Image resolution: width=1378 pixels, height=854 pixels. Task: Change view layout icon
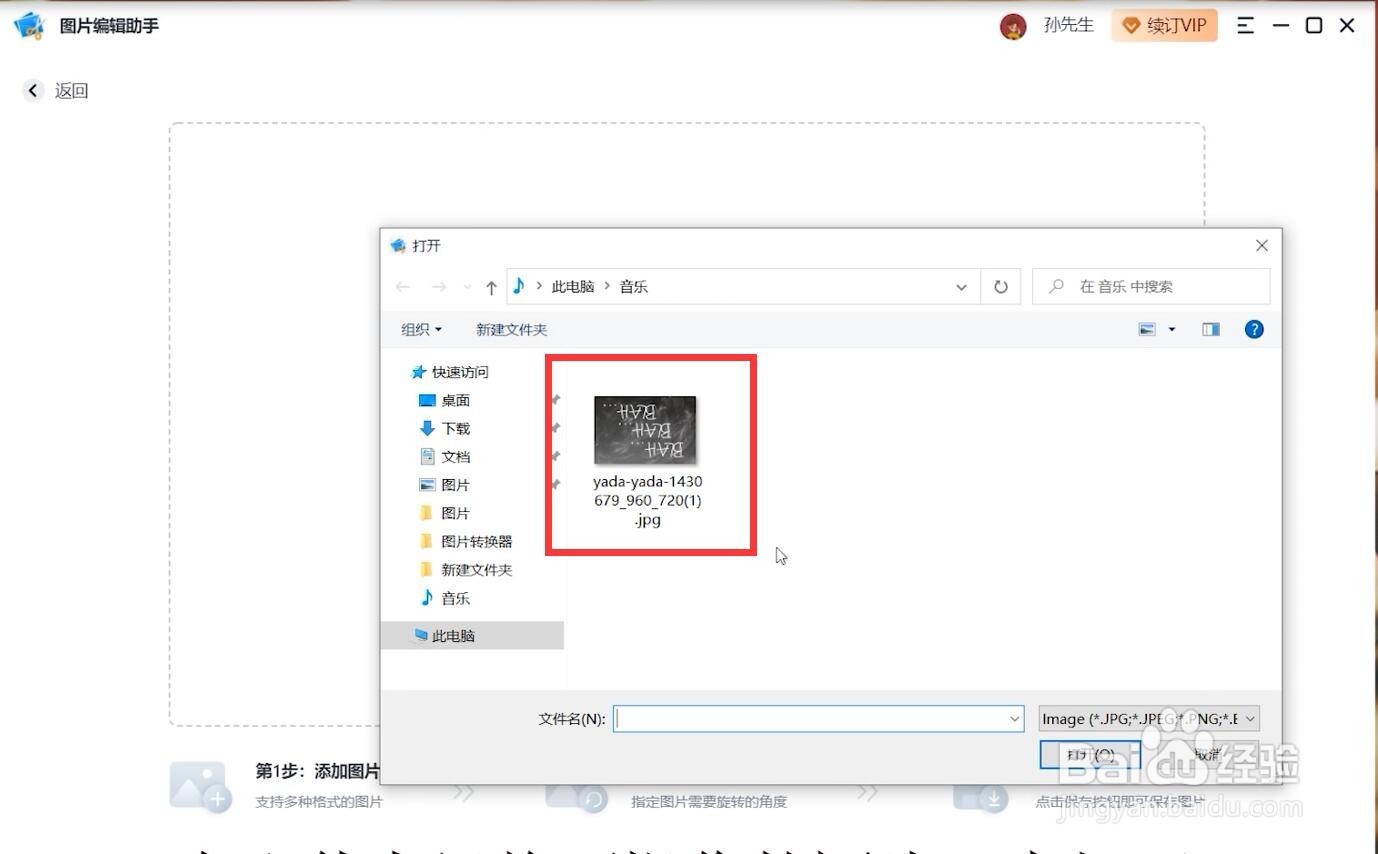[x=1147, y=329]
